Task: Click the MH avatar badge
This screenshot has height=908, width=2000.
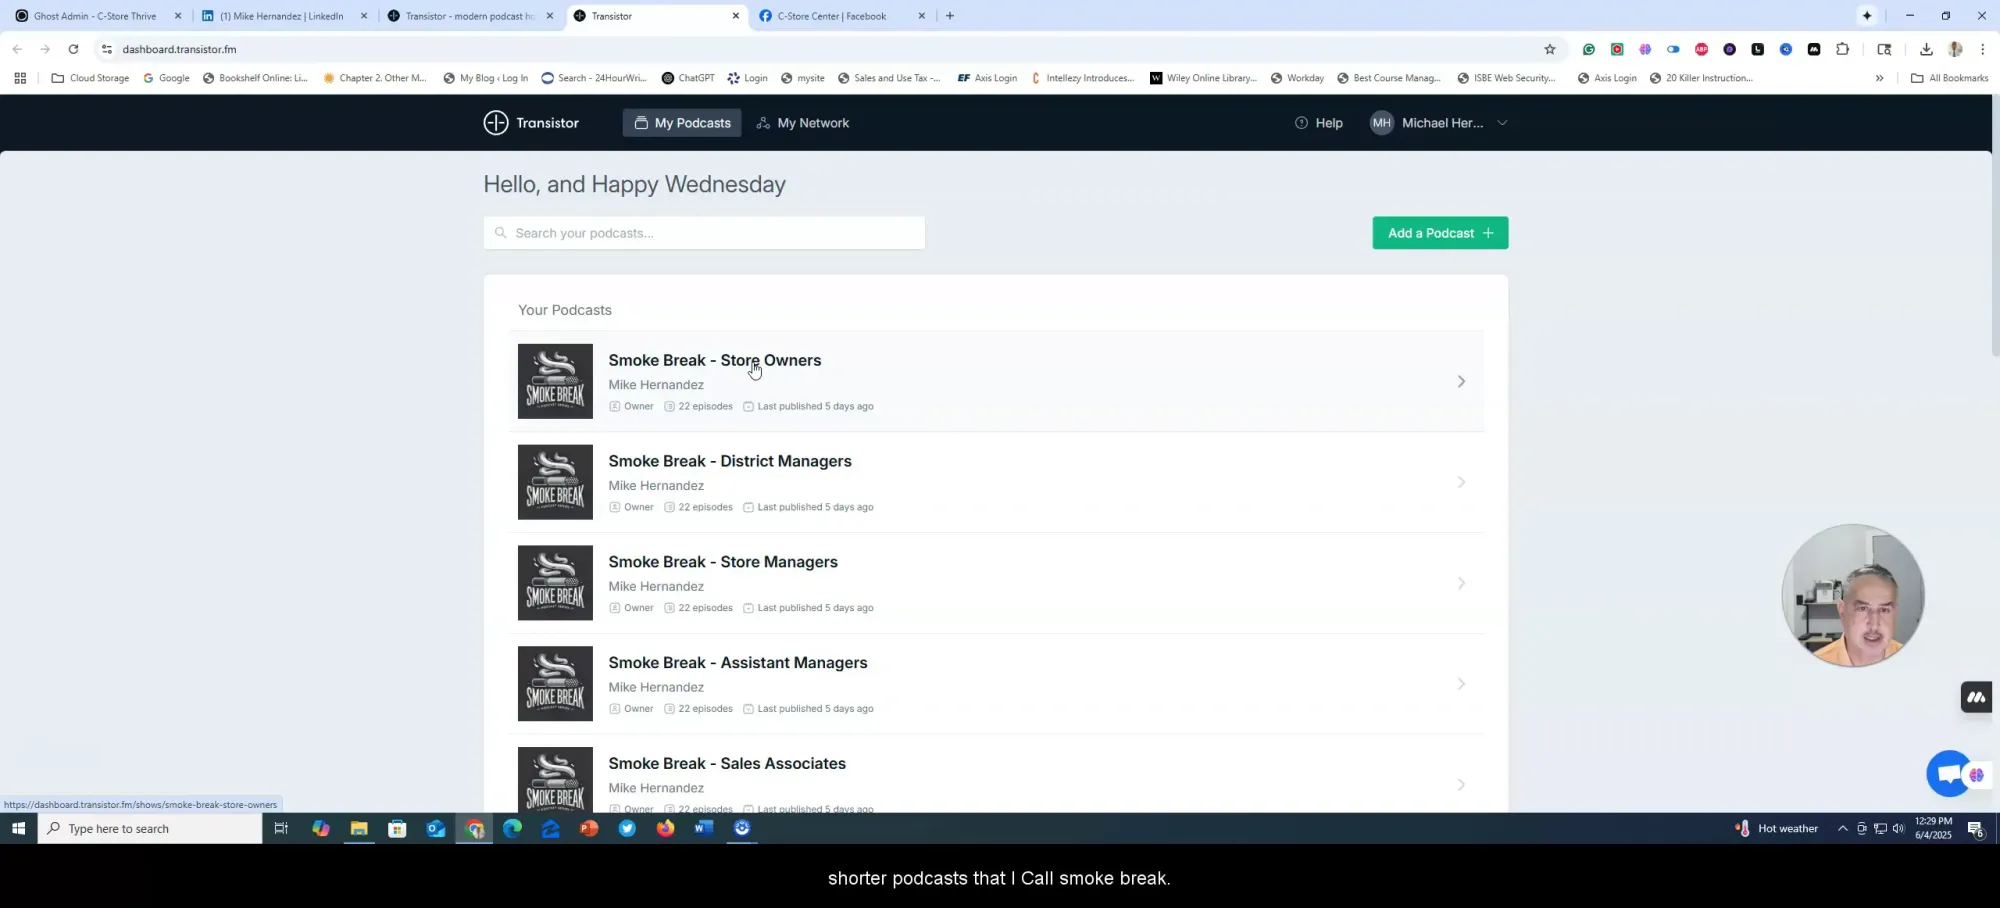Action: (1381, 123)
